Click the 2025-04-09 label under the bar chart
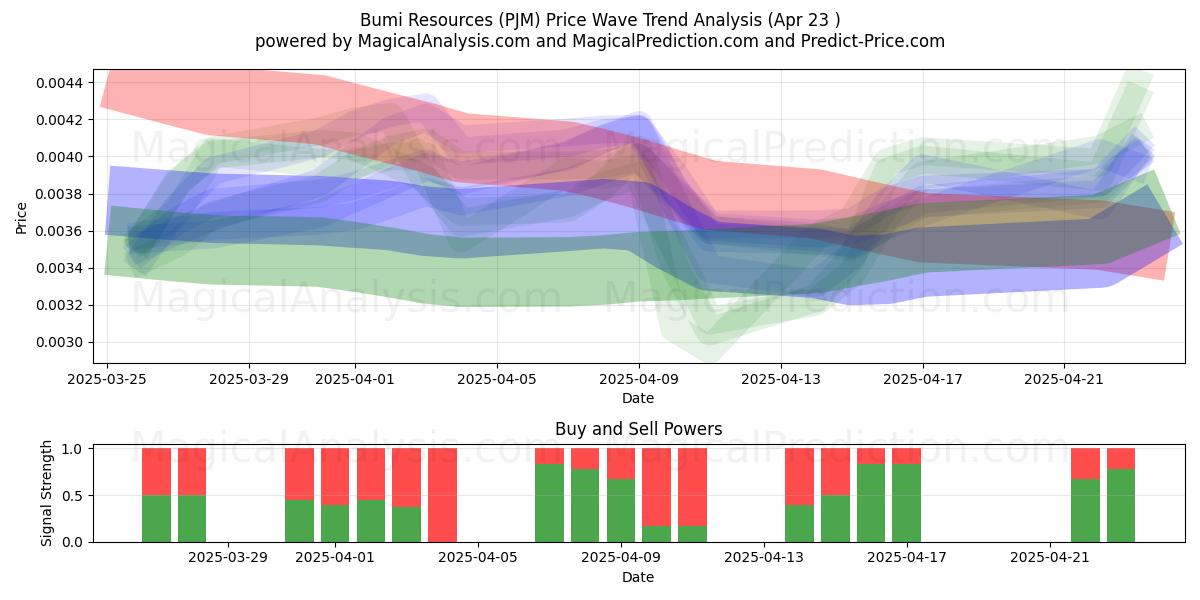Viewport: 1200px width, 600px height. tap(622, 558)
